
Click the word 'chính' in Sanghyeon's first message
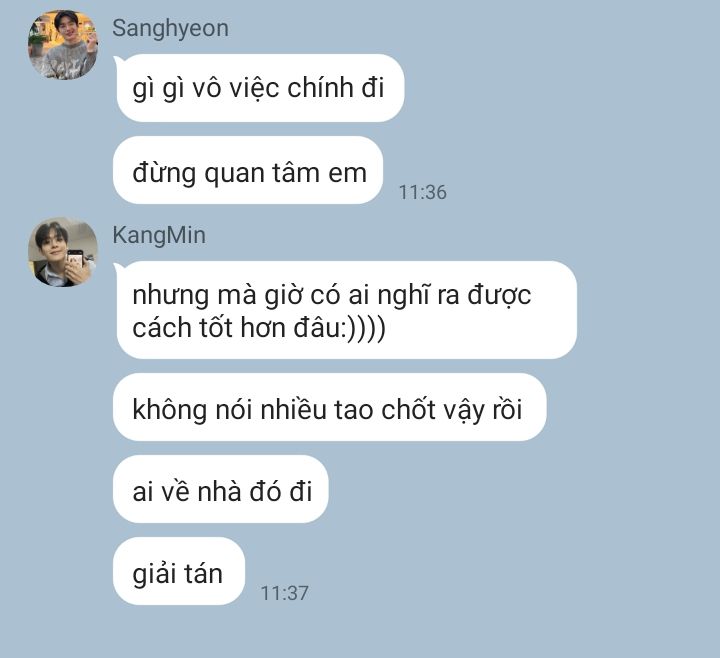(x=321, y=87)
